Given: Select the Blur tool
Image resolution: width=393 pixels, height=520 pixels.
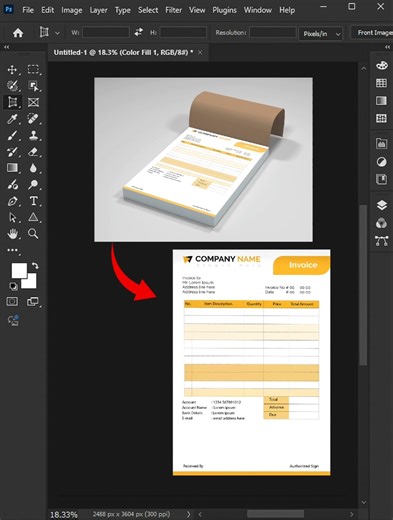Looking at the screenshot, I should coord(33,168).
